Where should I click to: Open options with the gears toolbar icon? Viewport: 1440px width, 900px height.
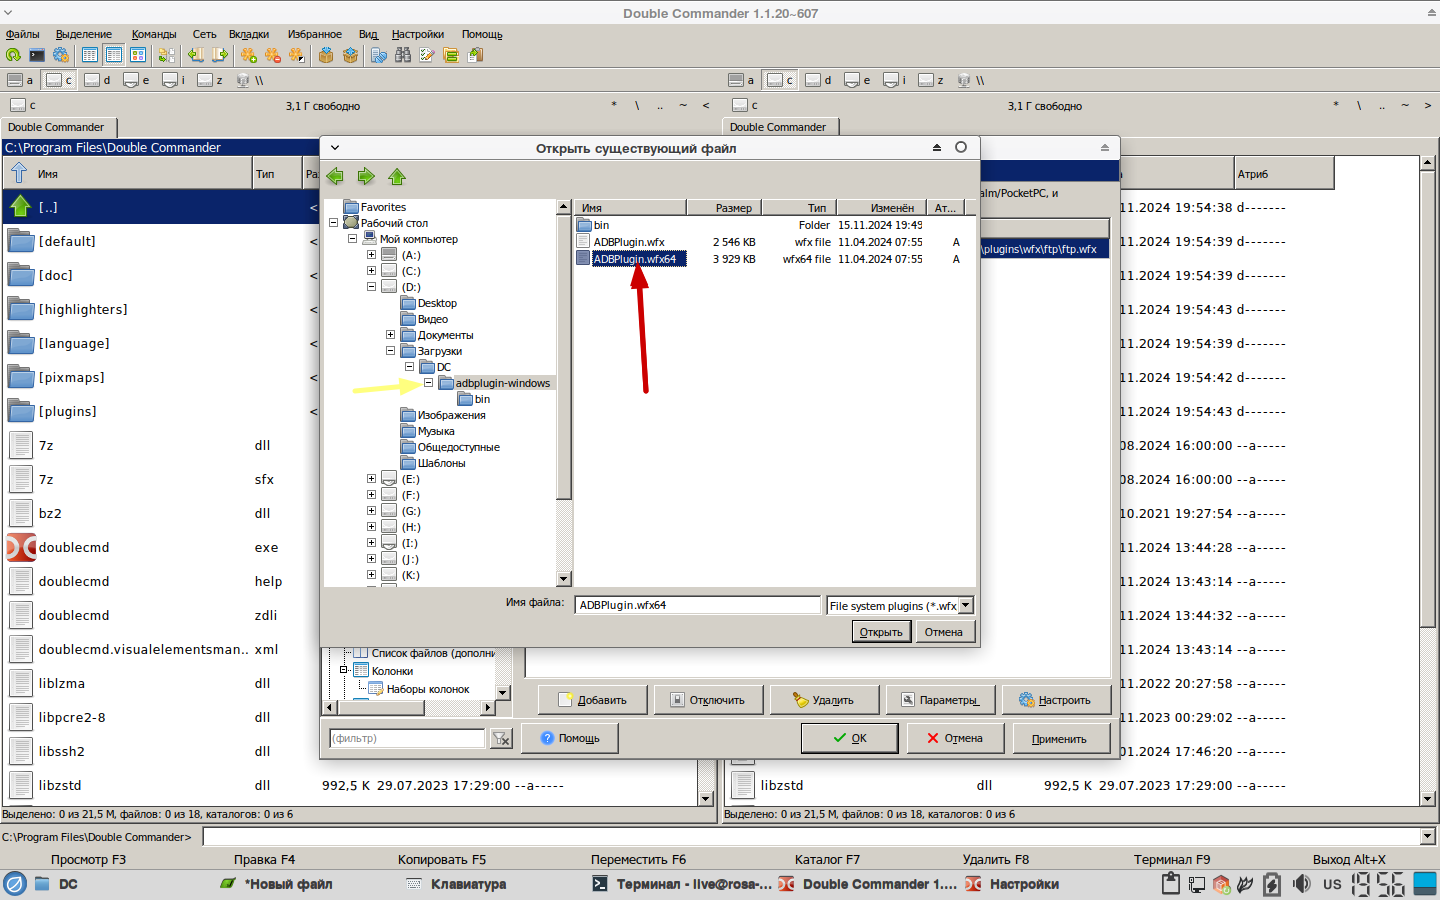61,55
